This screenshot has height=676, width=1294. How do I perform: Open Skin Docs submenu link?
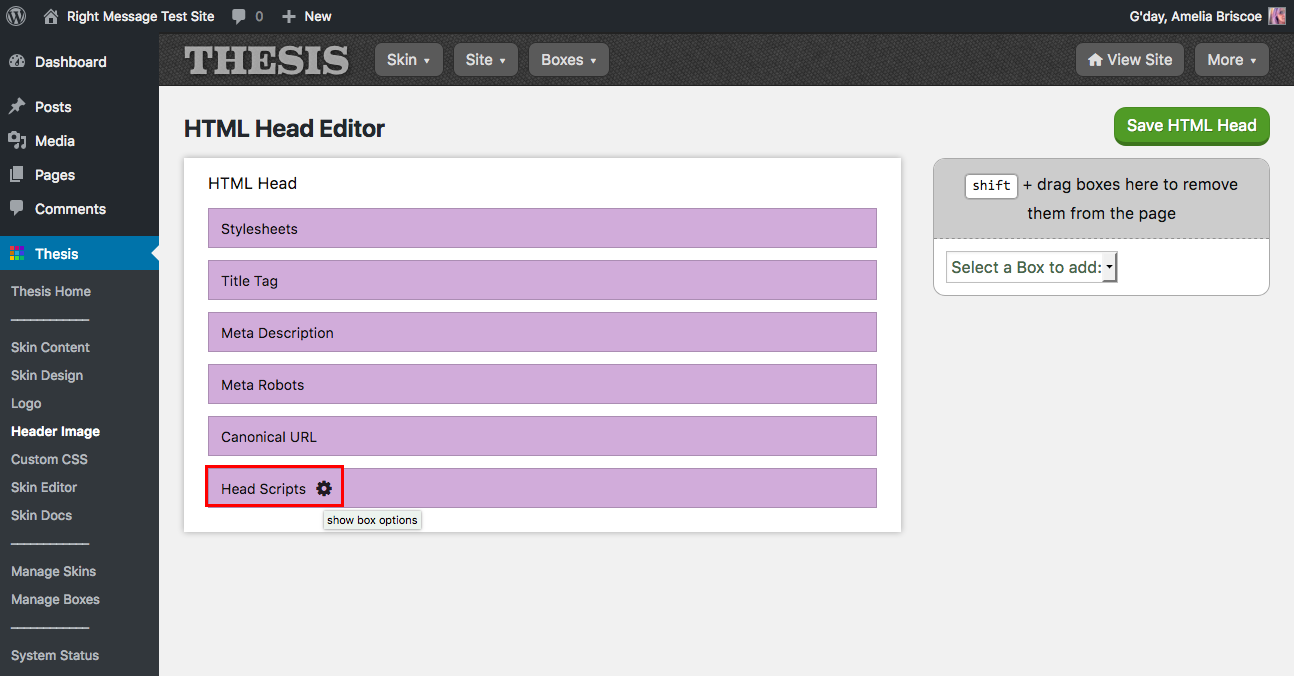pyautogui.click(x=41, y=516)
